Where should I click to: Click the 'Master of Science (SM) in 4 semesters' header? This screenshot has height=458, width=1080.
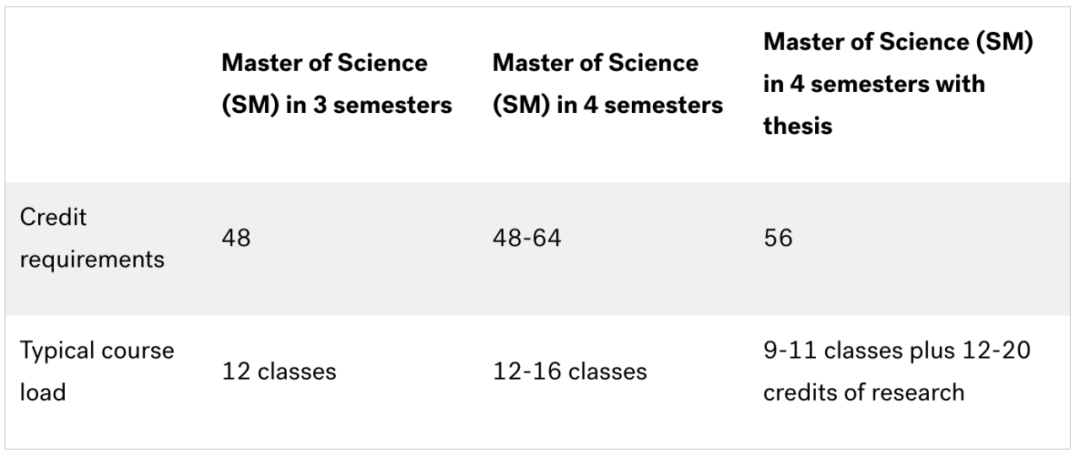608,84
